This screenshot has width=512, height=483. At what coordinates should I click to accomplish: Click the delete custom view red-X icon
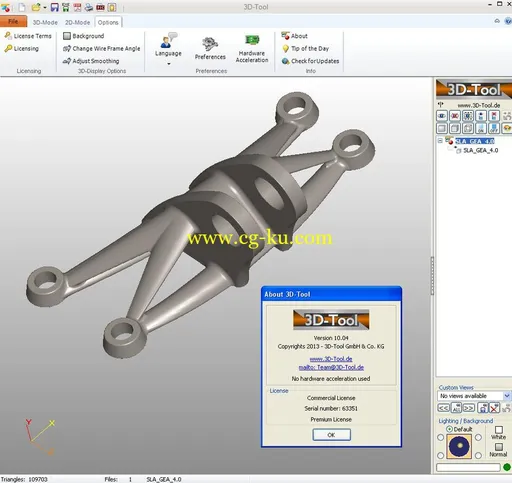(495, 408)
